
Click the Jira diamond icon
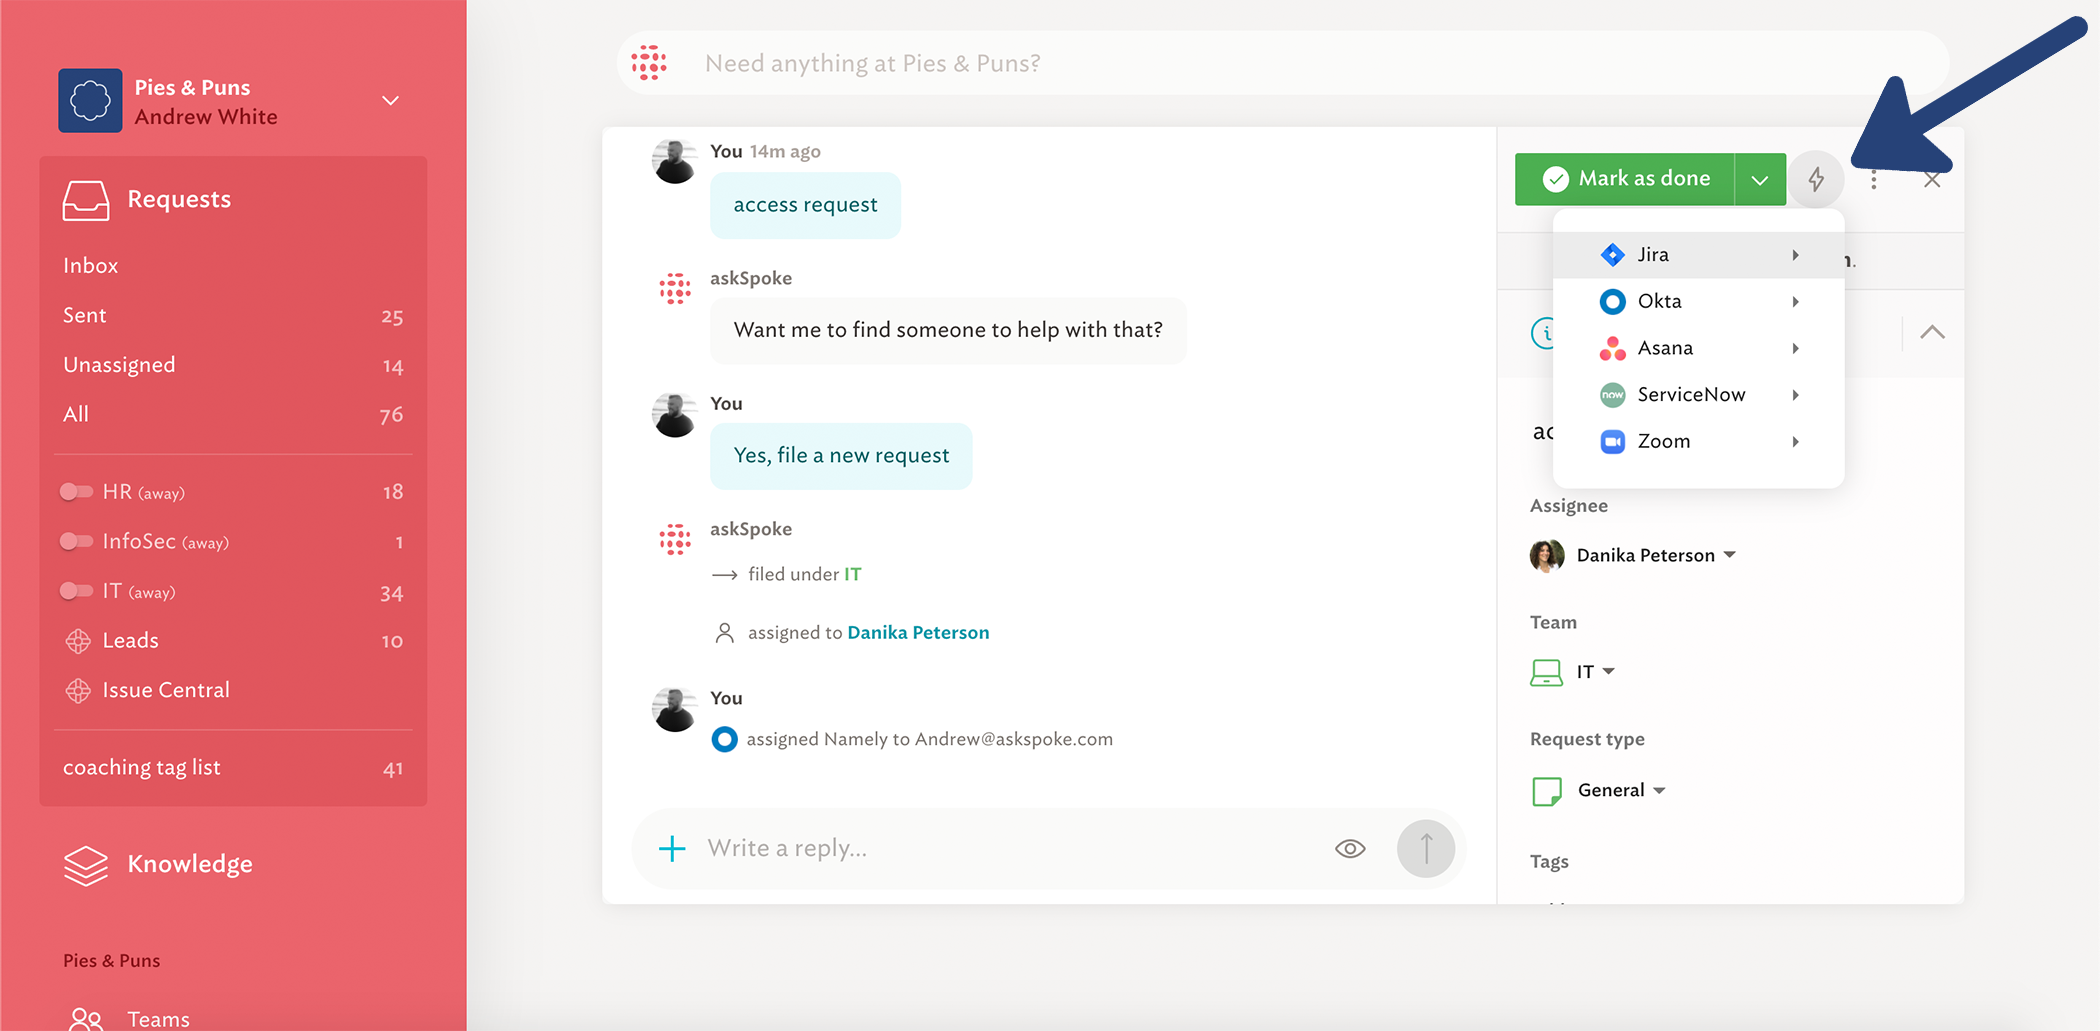(1612, 255)
